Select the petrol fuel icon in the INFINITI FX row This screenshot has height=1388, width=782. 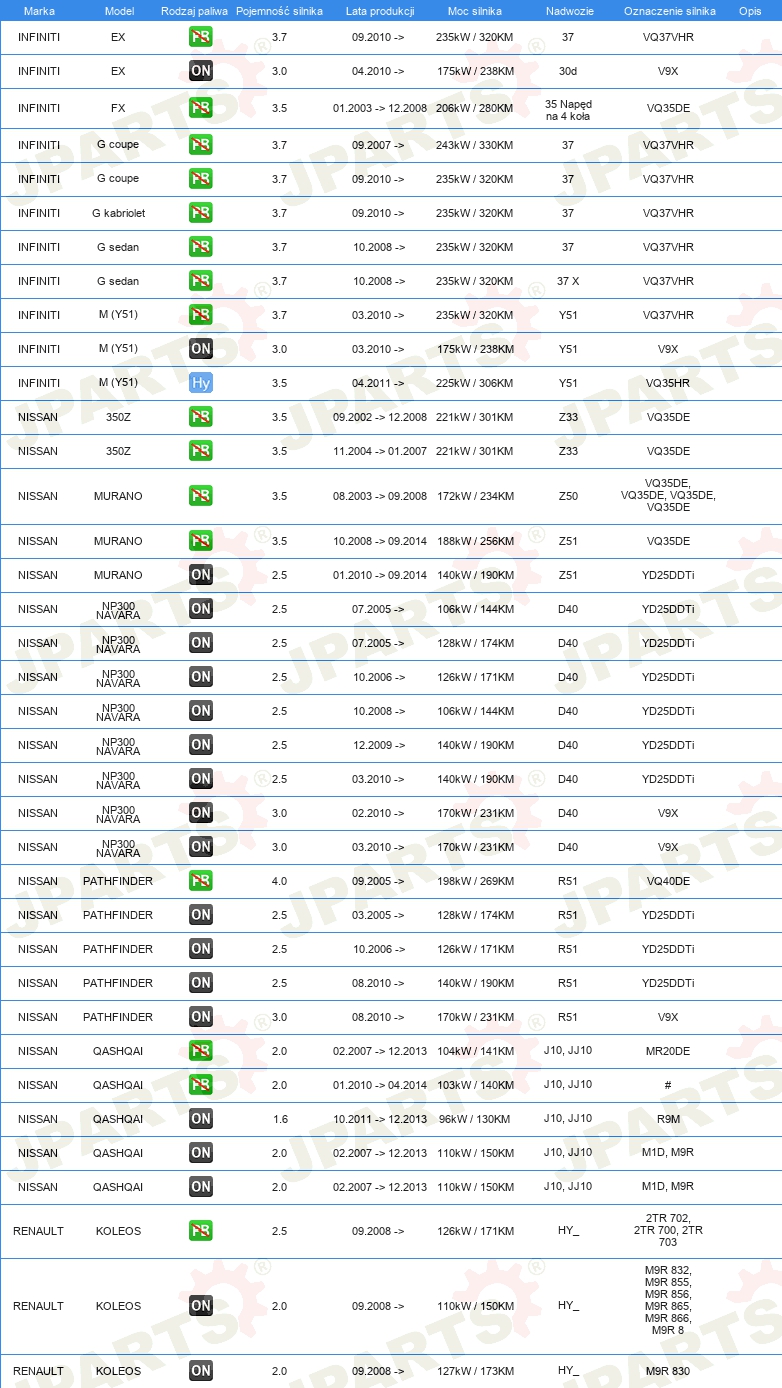coord(201,108)
